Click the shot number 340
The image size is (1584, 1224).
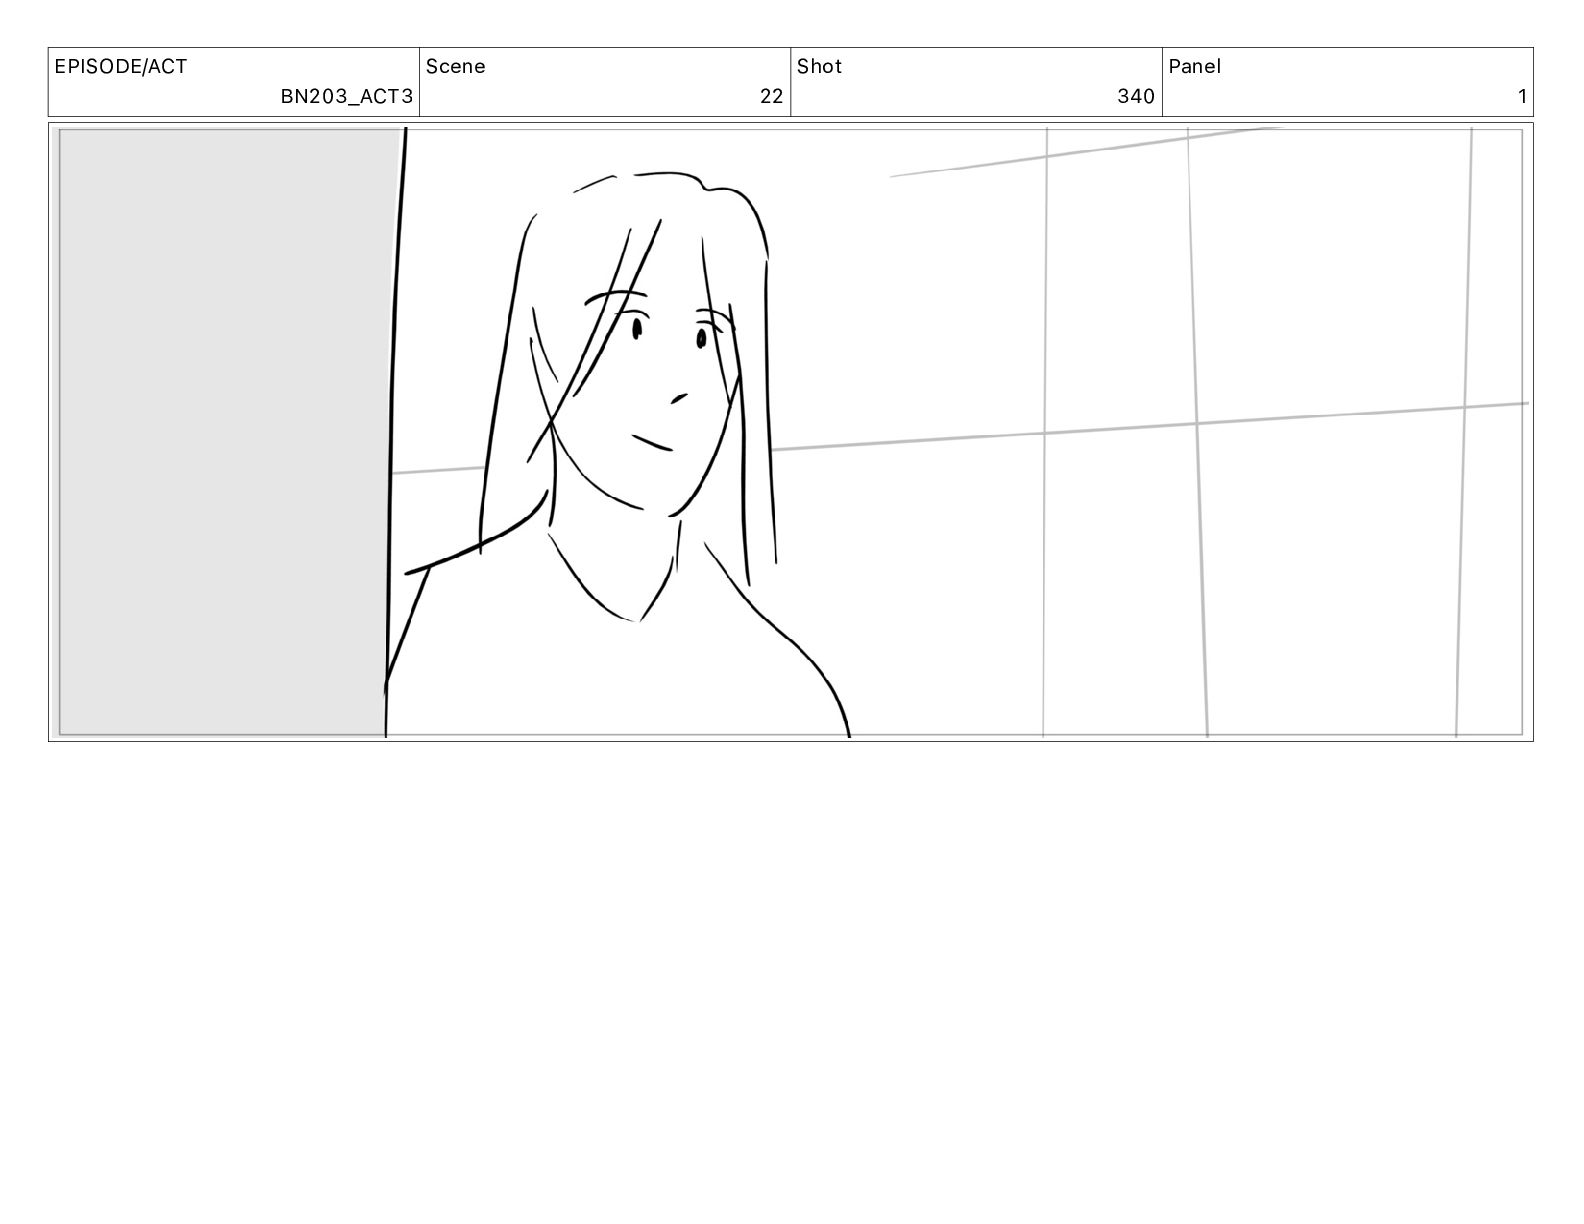pos(1136,96)
